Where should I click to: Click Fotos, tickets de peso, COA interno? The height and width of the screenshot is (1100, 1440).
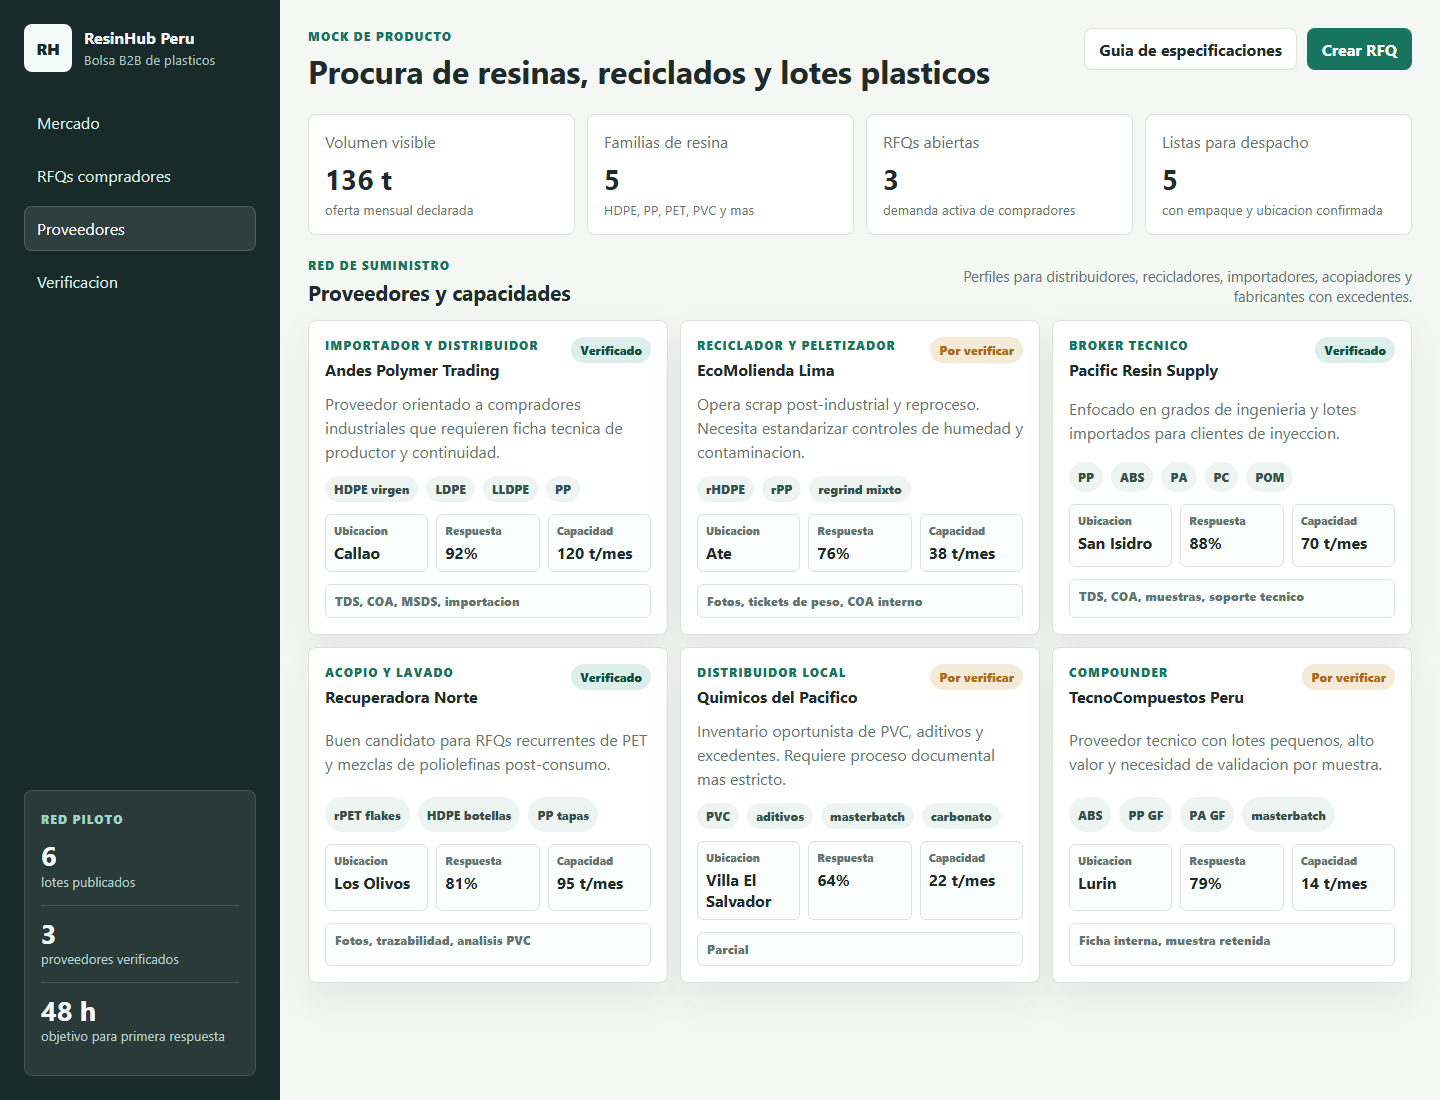point(860,601)
